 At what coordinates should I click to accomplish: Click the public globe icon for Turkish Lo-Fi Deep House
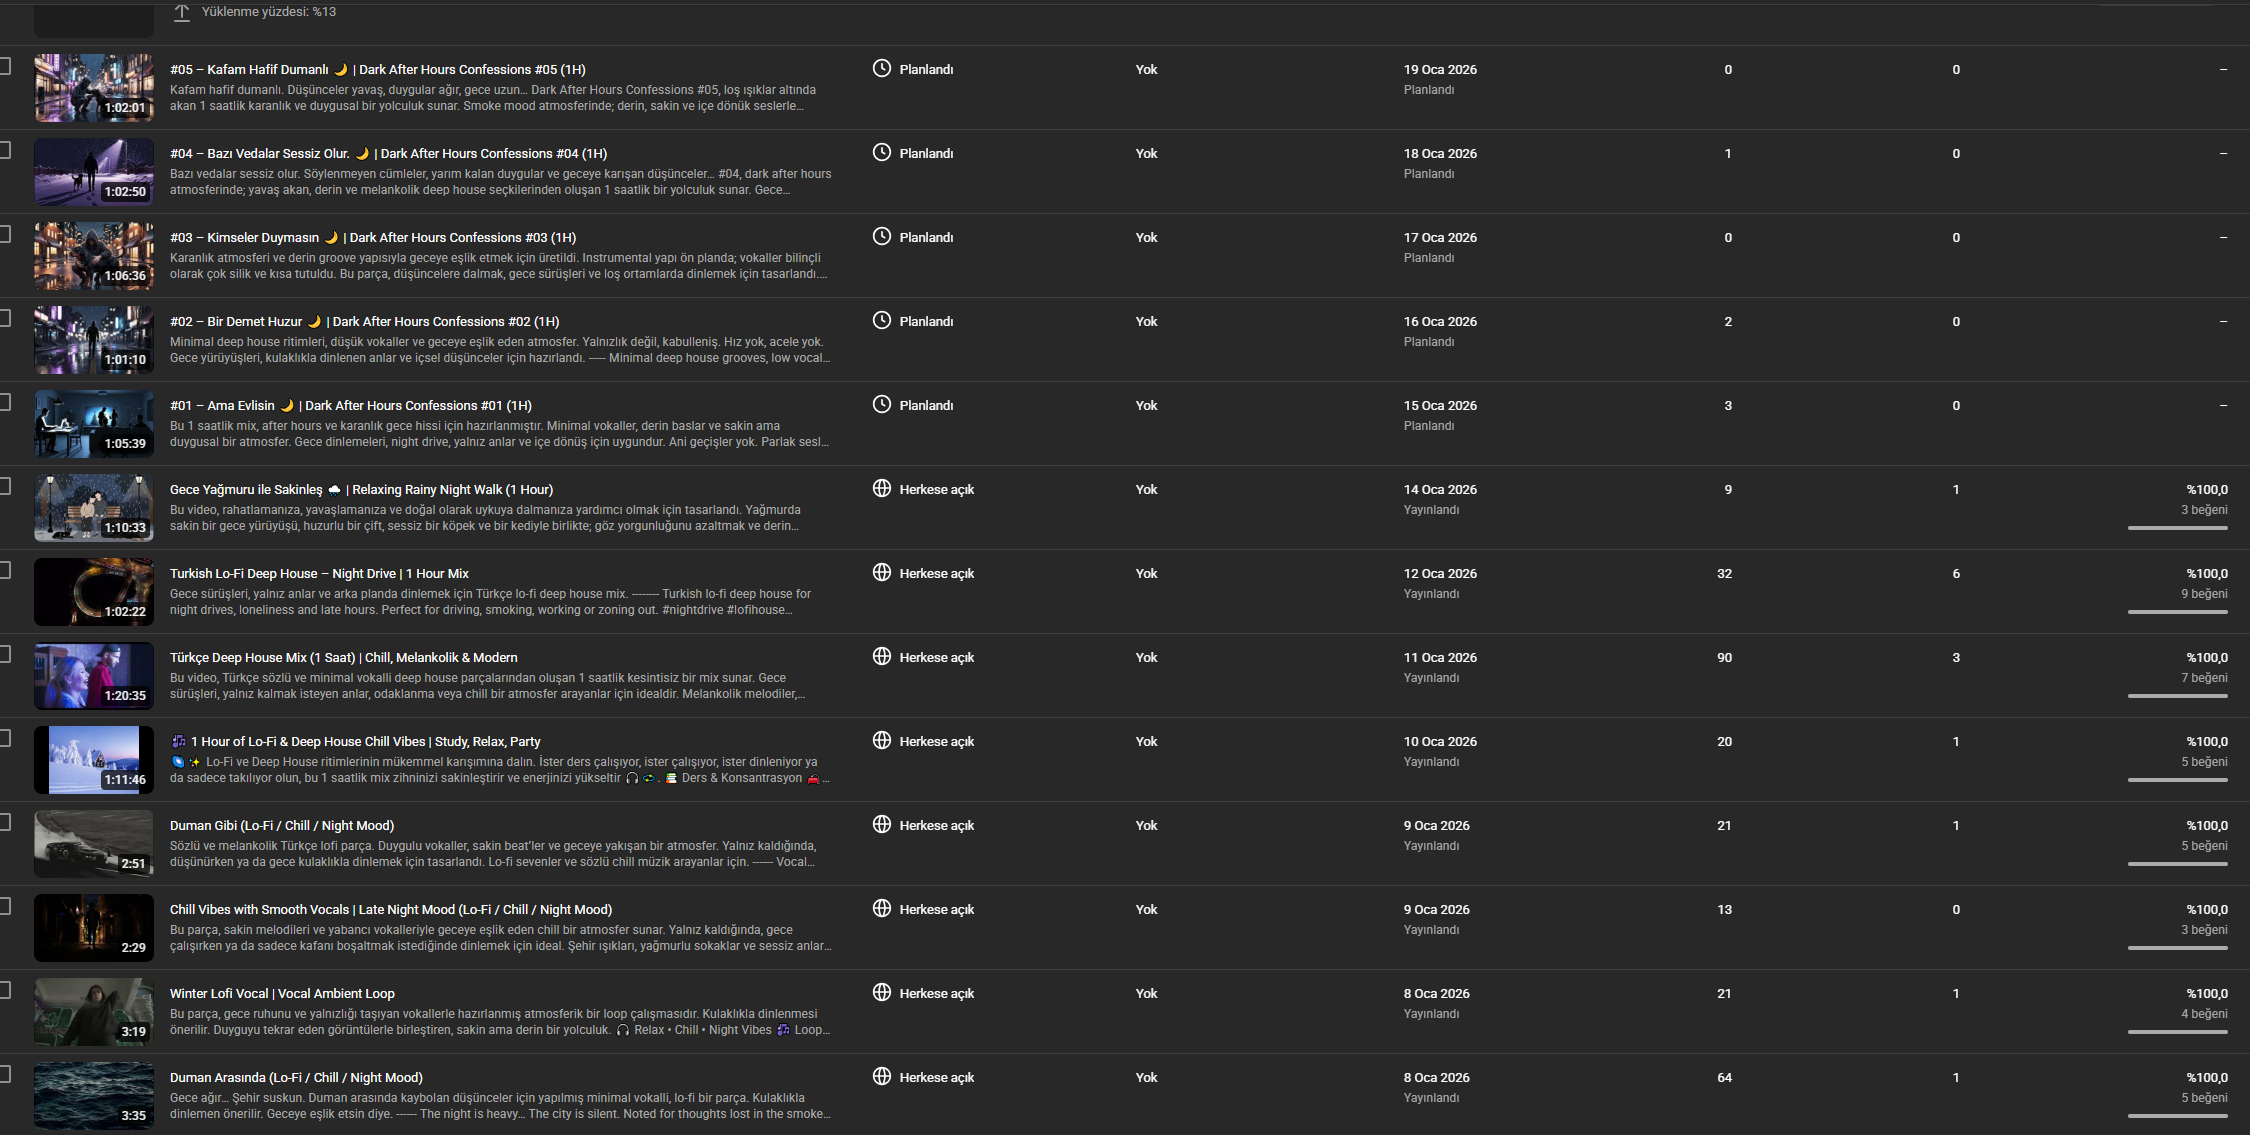[x=881, y=572]
